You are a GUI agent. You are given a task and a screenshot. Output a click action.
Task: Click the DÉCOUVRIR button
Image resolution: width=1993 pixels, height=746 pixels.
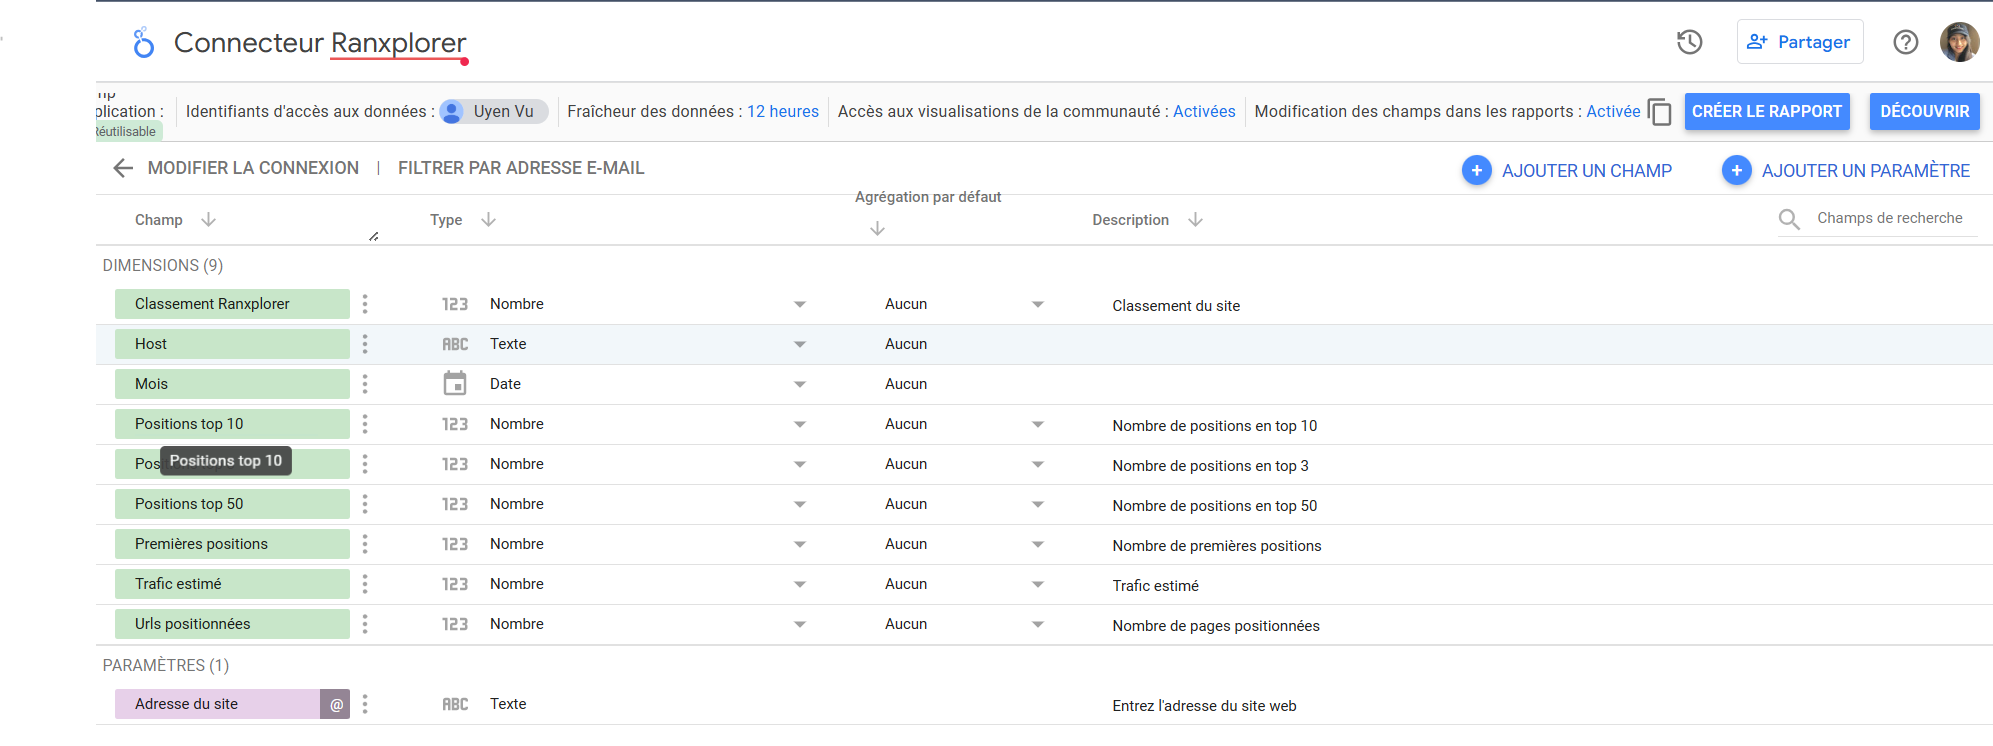tap(1925, 112)
